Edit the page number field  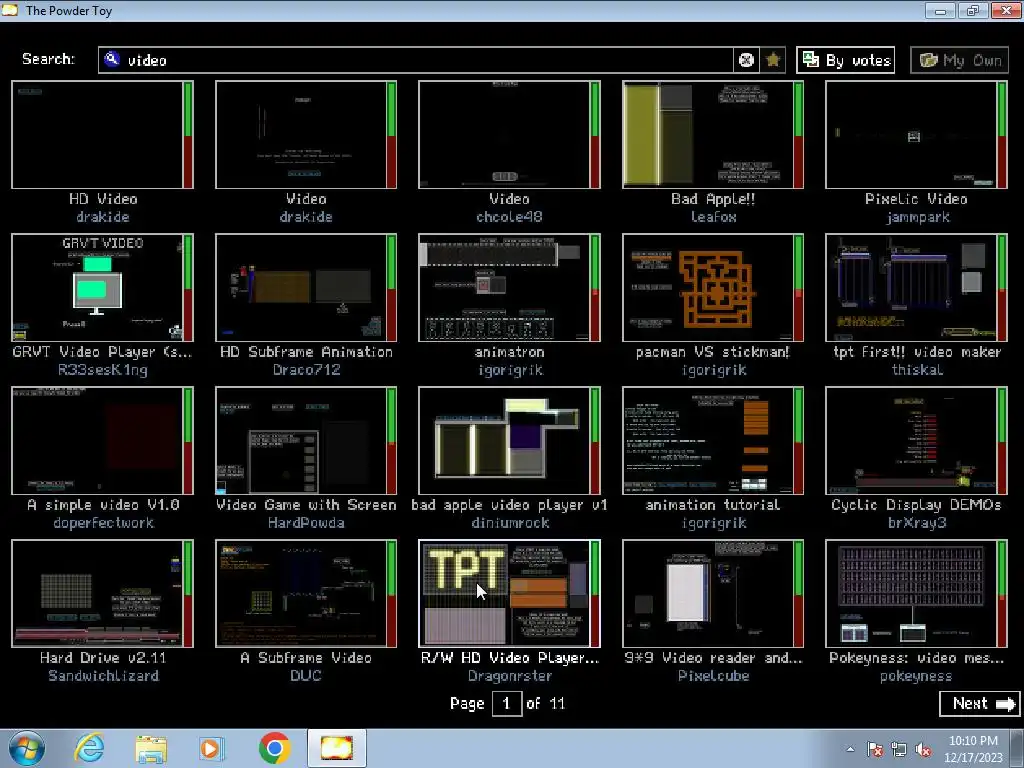506,703
